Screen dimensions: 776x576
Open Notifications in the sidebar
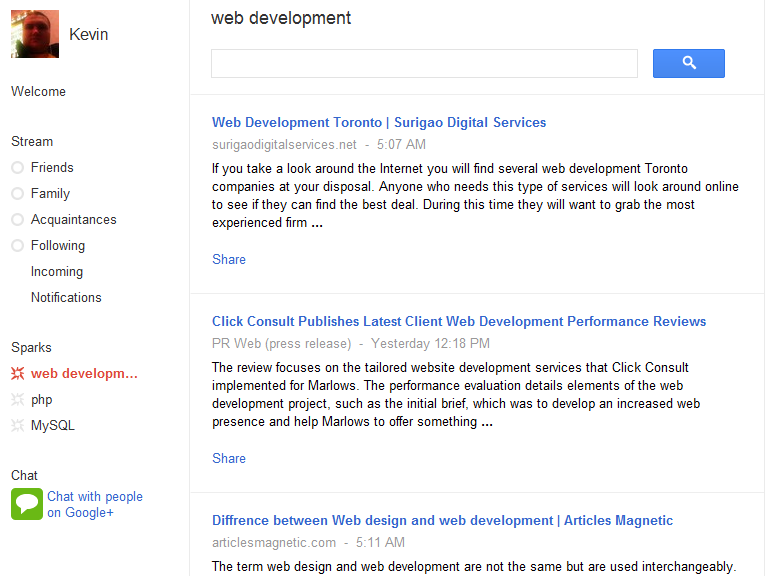point(66,297)
